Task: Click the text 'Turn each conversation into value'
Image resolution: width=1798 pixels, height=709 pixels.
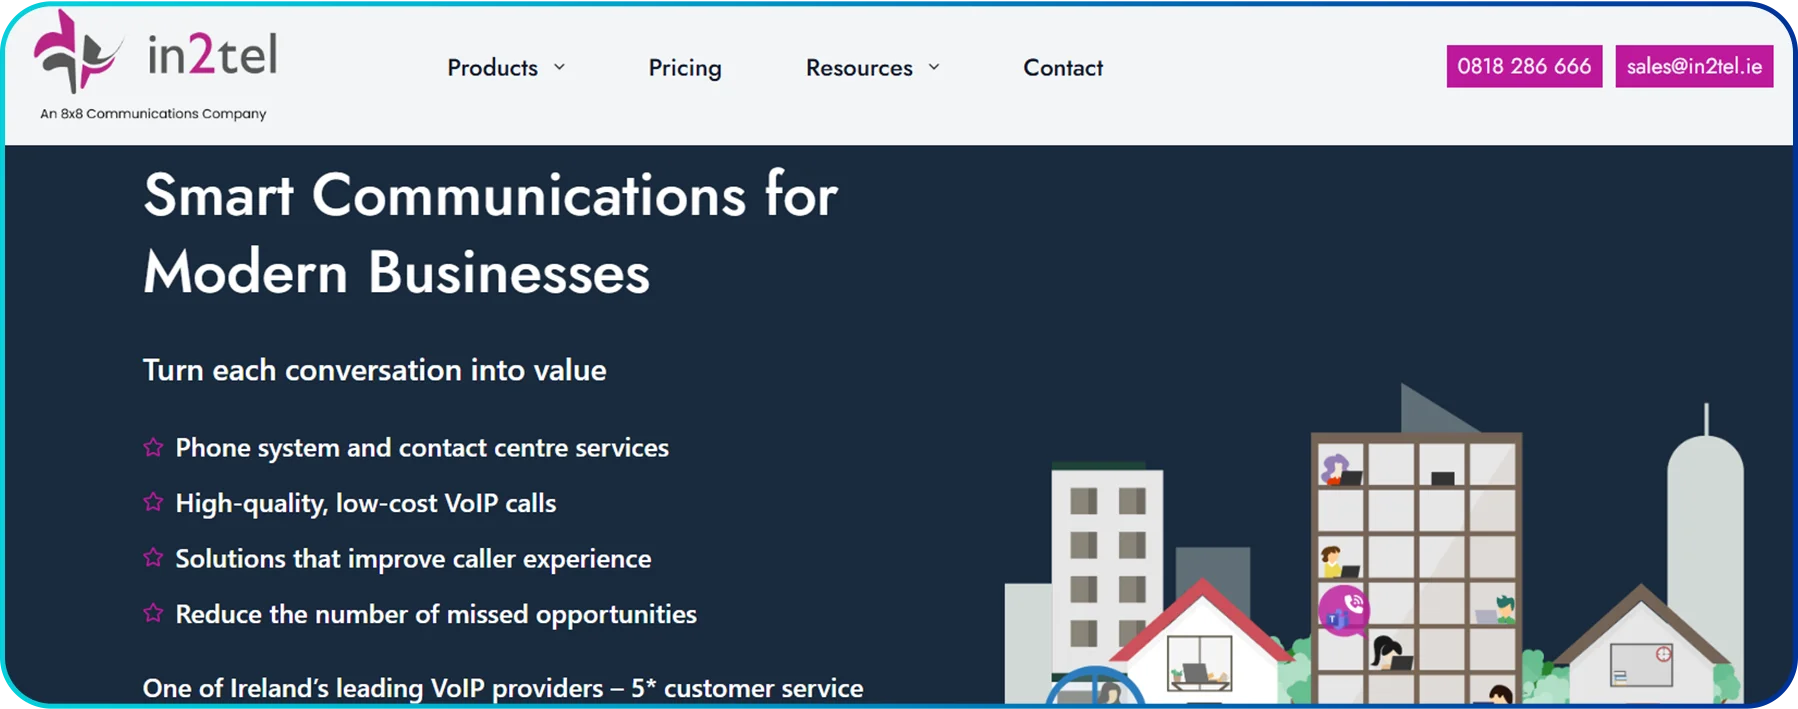Action: tap(375, 370)
